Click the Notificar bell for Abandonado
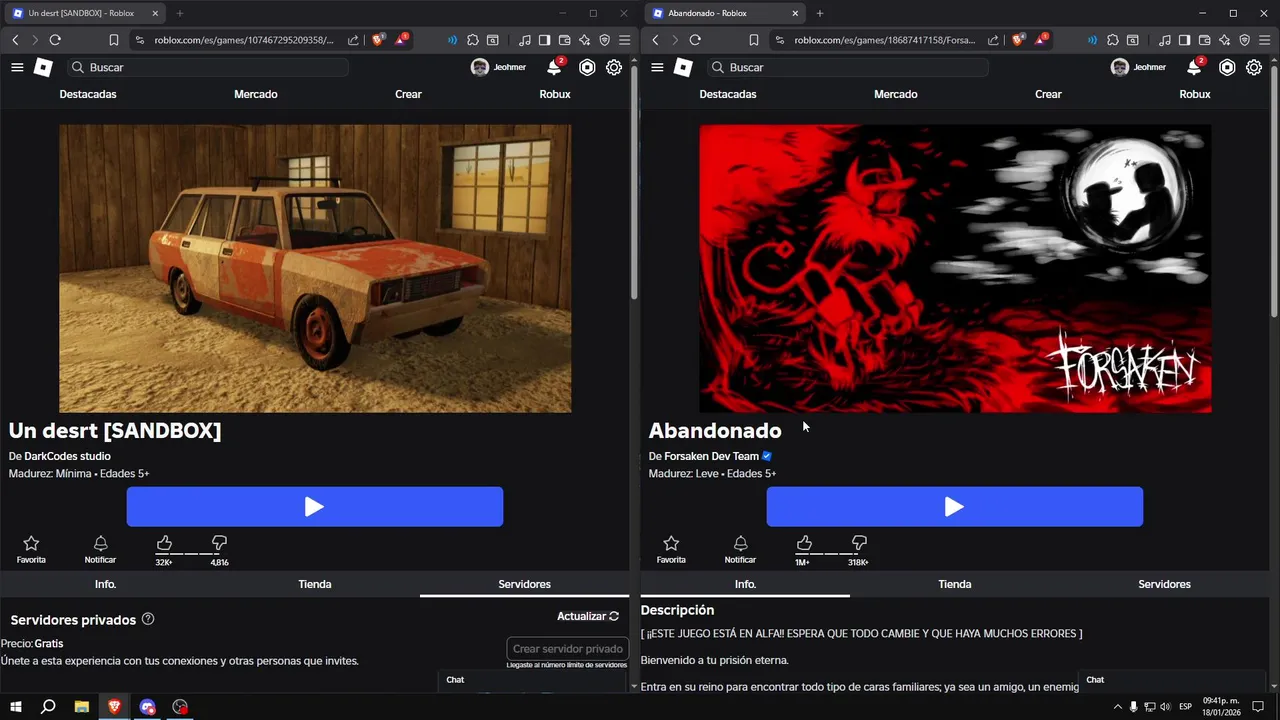The image size is (1280, 720). 740,543
